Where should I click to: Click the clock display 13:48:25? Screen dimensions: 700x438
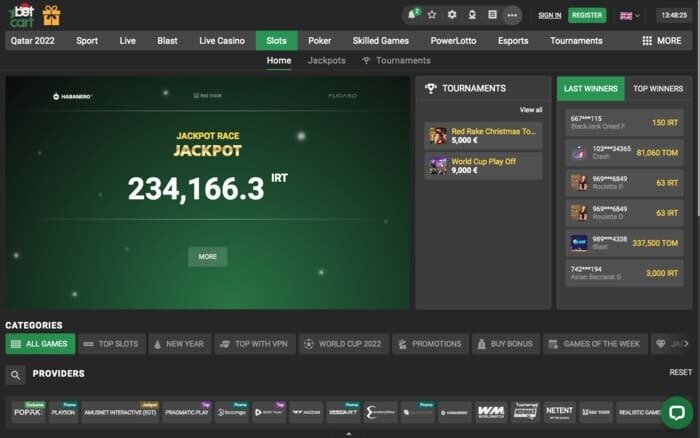tap(674, 15)
